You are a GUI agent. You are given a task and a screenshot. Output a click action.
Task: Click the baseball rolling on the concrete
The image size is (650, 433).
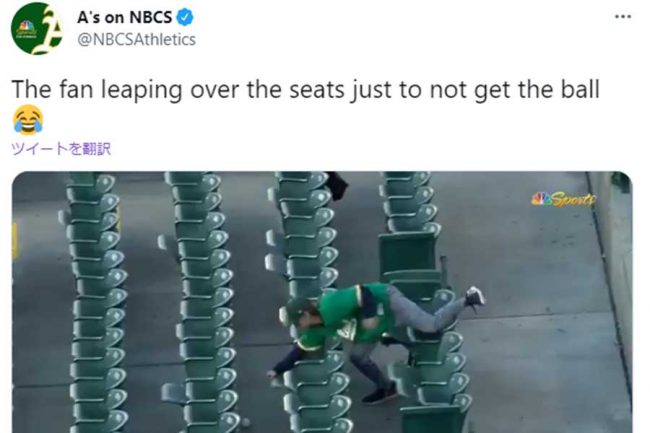246,422
